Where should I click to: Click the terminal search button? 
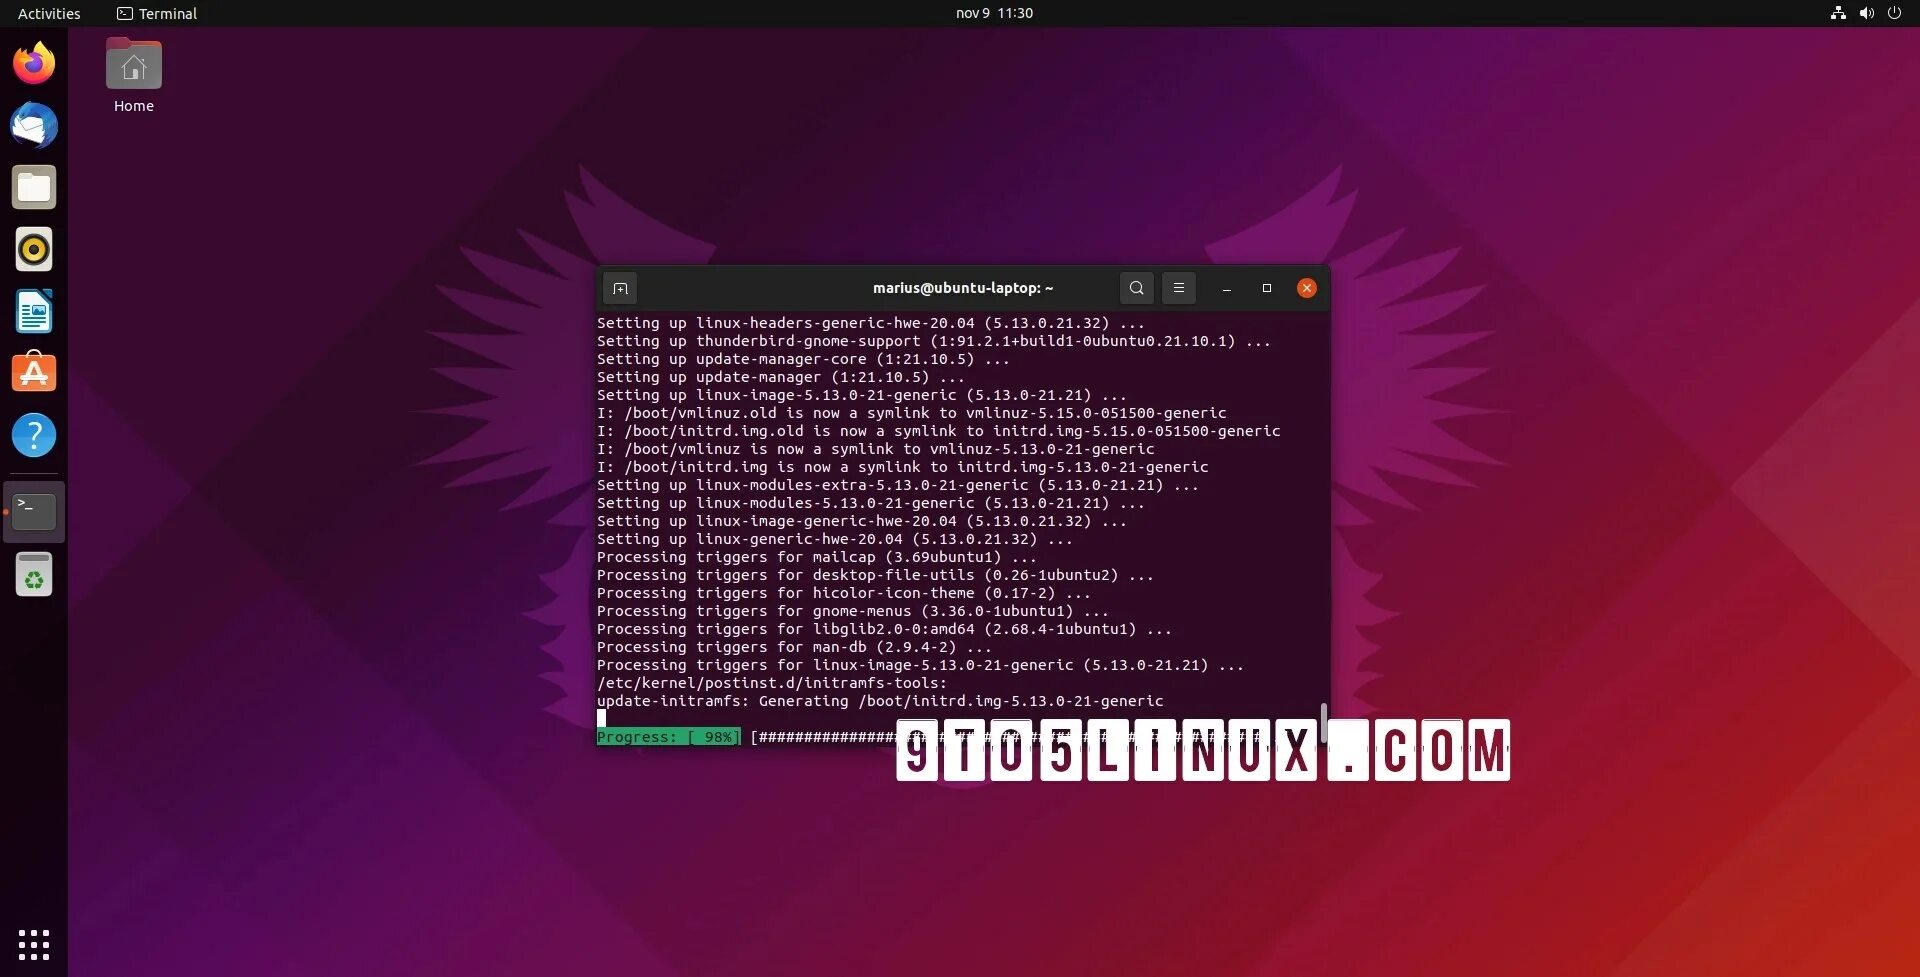[x=1137, y=288]
